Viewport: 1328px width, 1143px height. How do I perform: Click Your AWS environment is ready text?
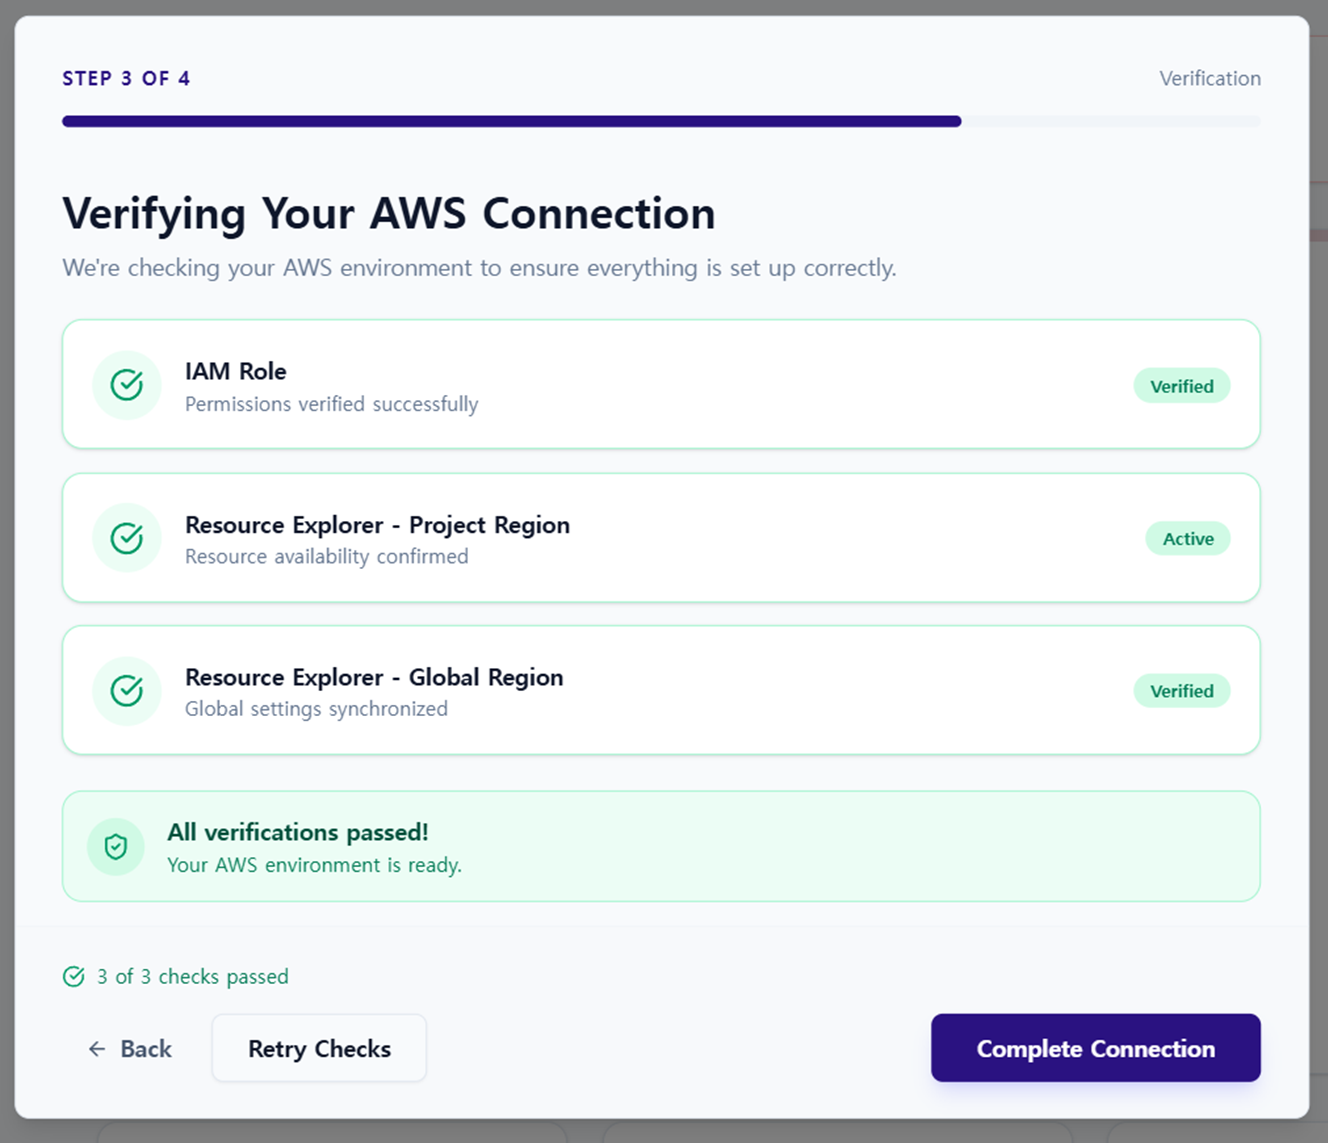point(314,865)
